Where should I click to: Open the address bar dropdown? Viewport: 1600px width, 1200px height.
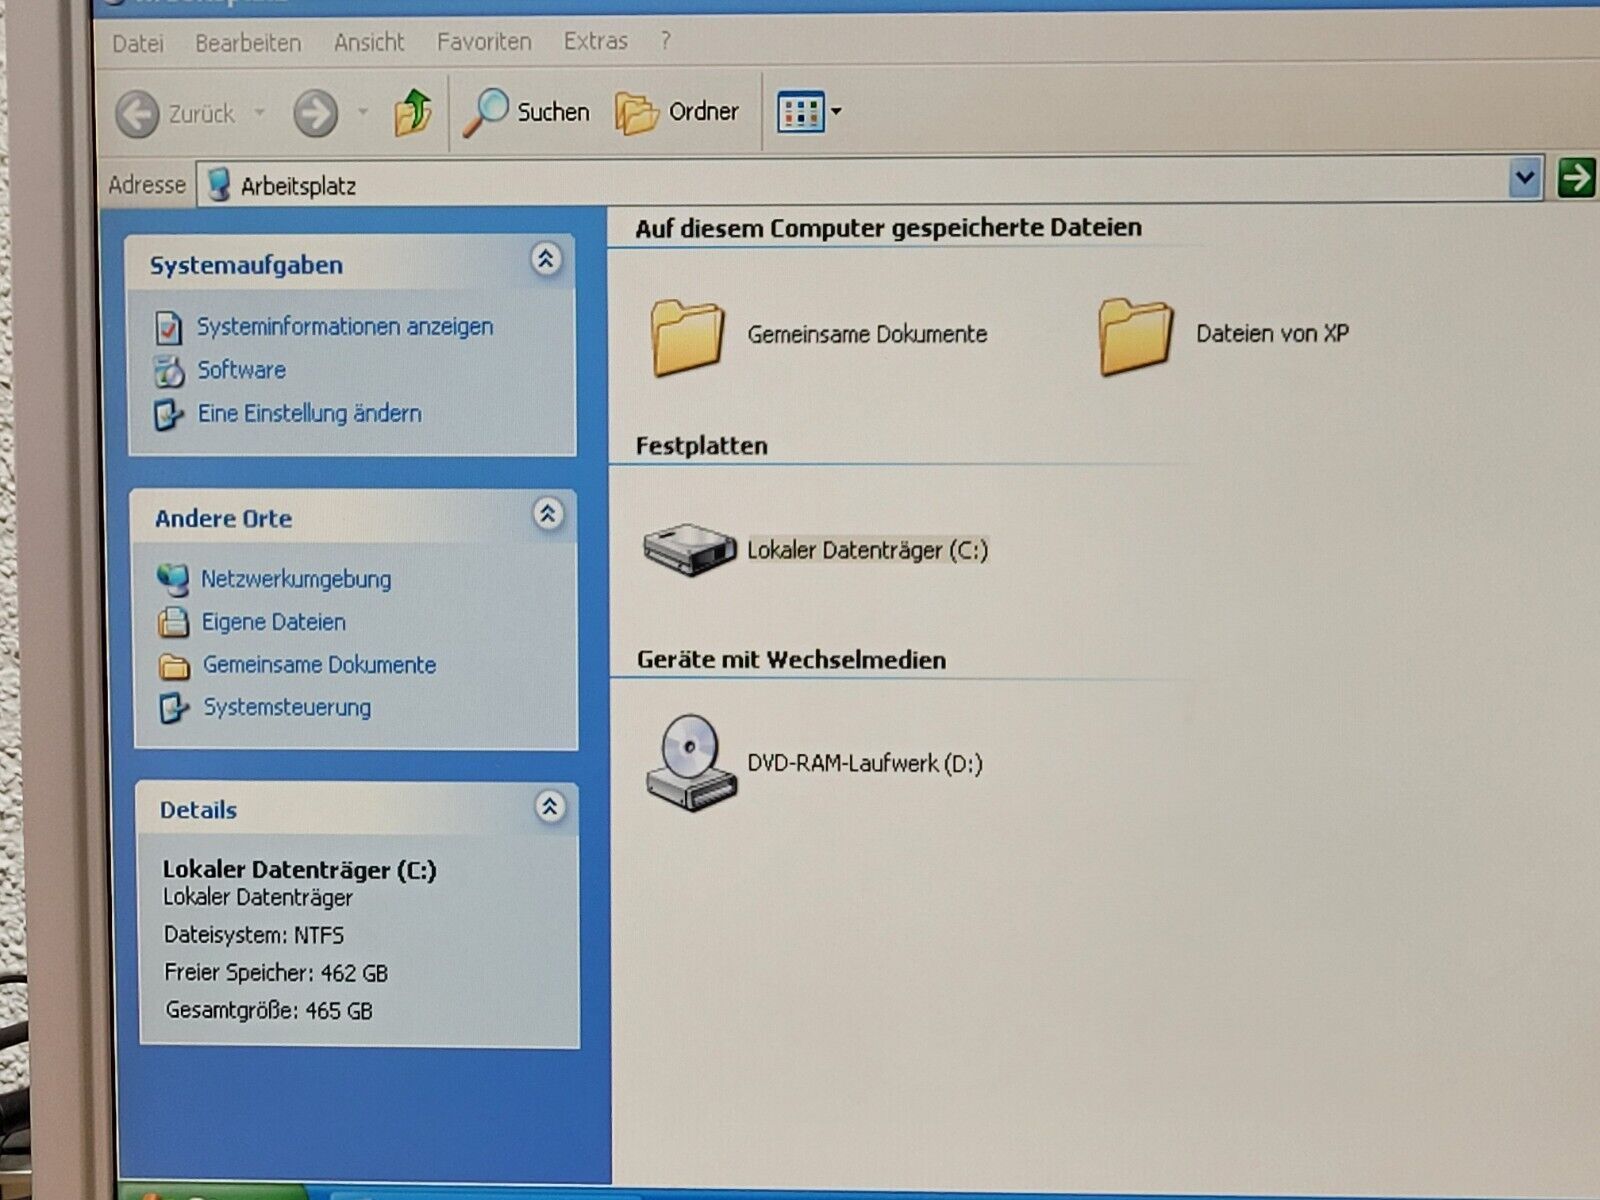1524,180
